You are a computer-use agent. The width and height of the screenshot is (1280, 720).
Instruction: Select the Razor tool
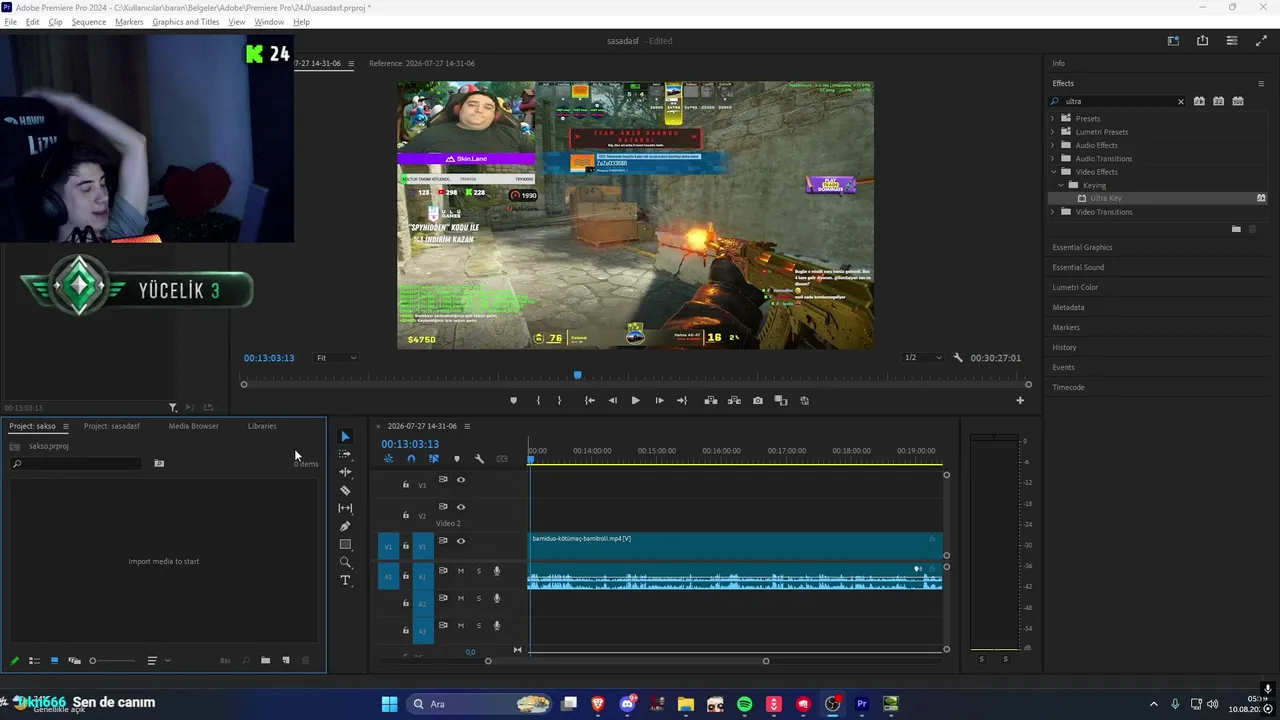coord(345,490)
